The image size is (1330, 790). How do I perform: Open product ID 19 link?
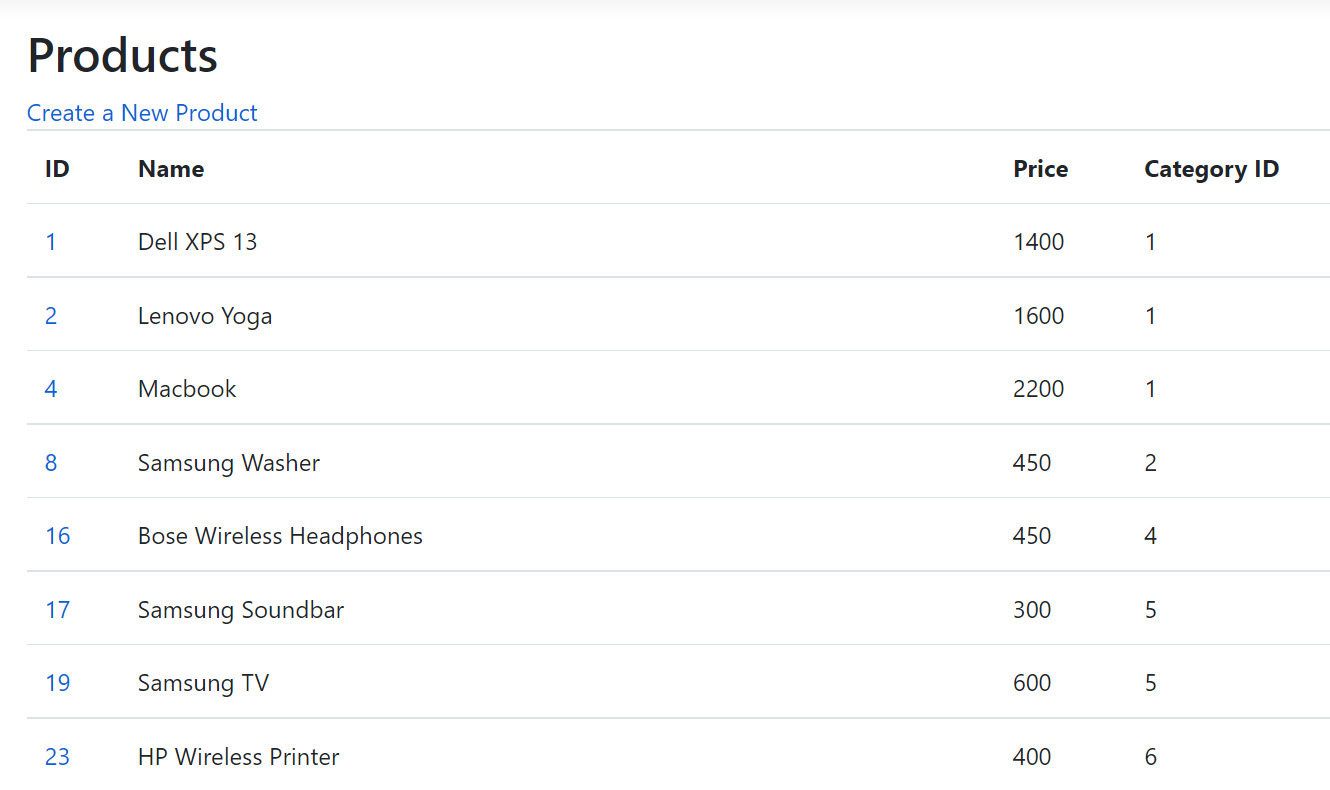point(58,683)
